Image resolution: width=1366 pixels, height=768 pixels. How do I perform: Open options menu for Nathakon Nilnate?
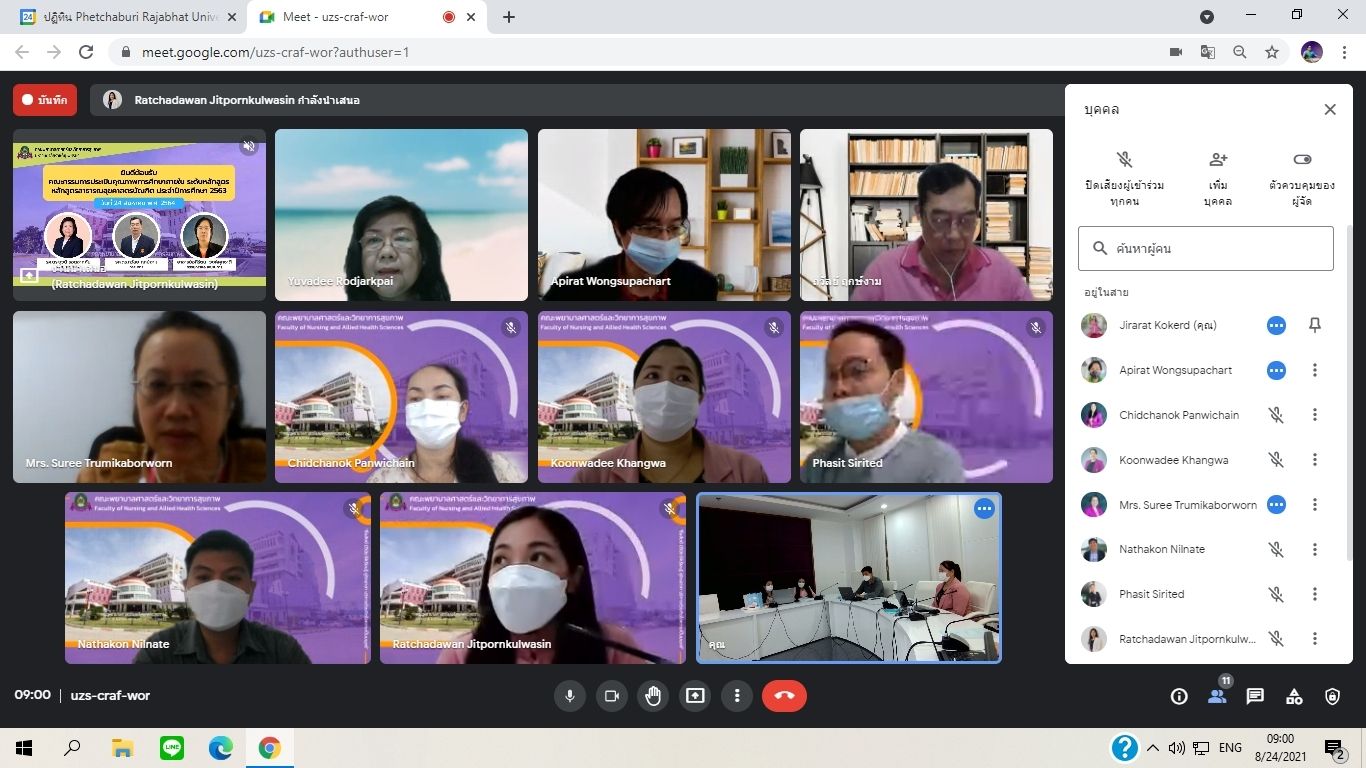[1315, 549]
